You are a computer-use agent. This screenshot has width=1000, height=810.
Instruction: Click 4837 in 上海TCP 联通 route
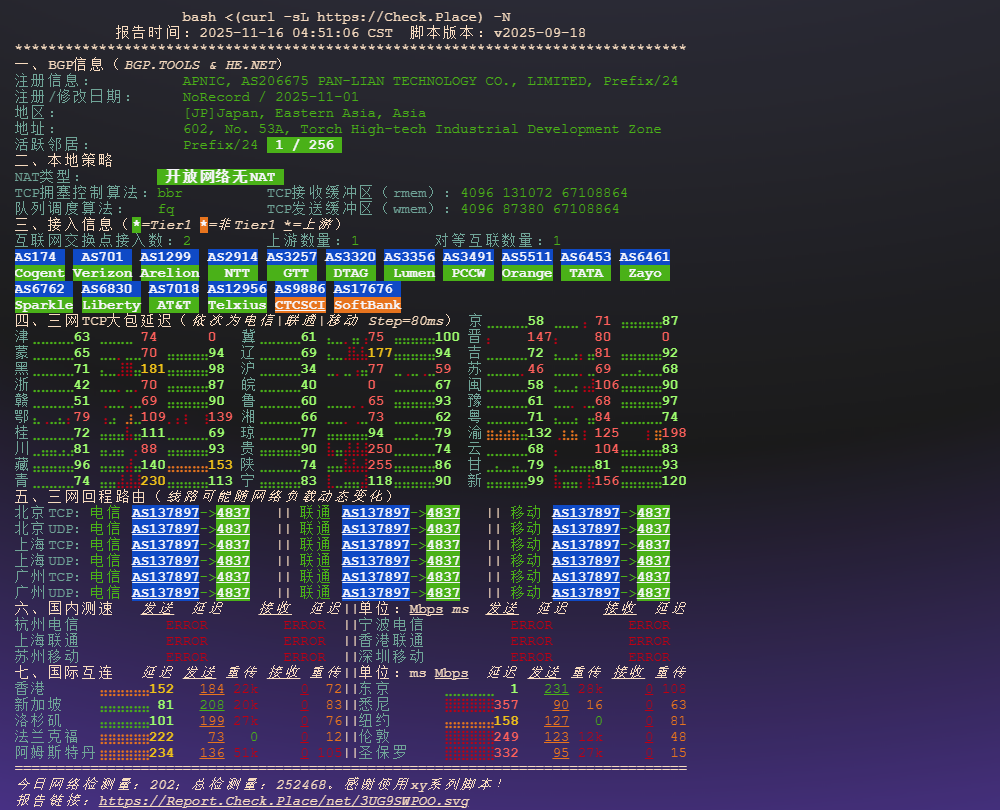tap(443, 545)
